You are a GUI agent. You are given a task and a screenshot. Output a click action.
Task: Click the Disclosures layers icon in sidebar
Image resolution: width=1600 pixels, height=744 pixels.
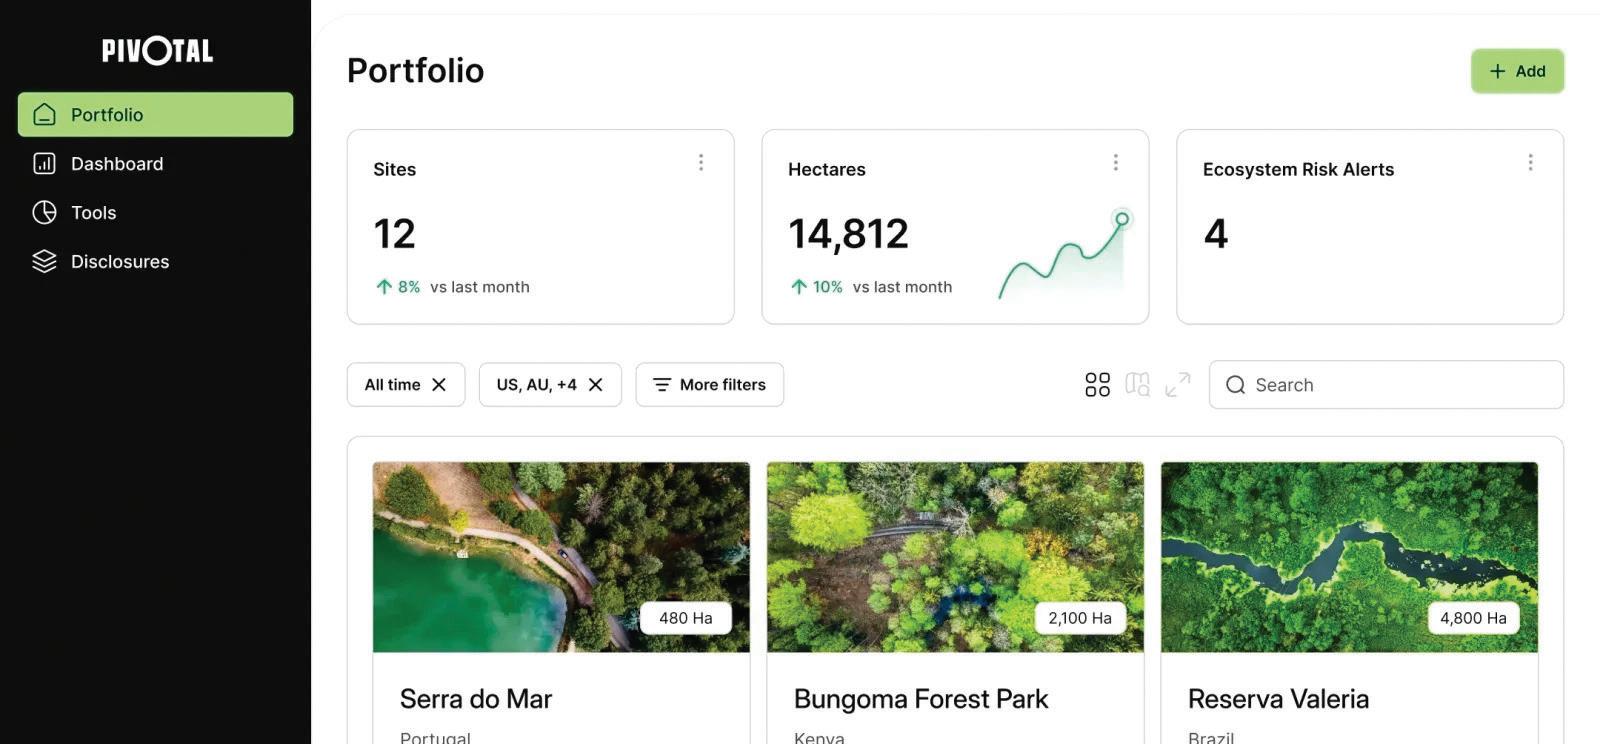(44, 261)
